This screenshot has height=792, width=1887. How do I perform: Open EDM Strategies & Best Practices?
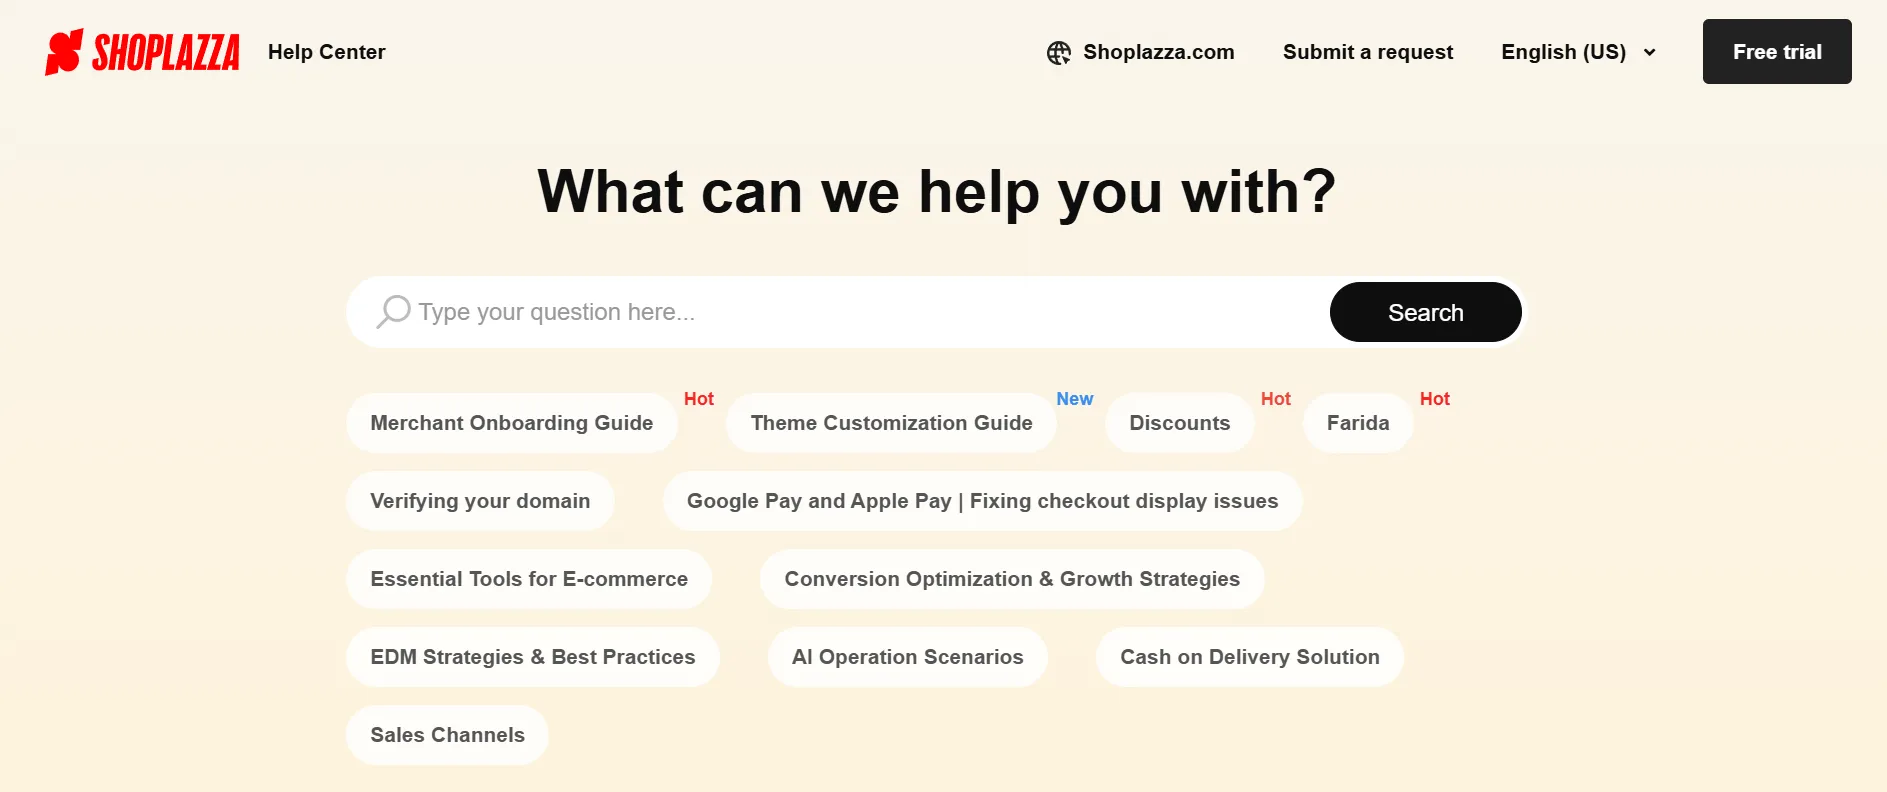click(x=532, y=656)
